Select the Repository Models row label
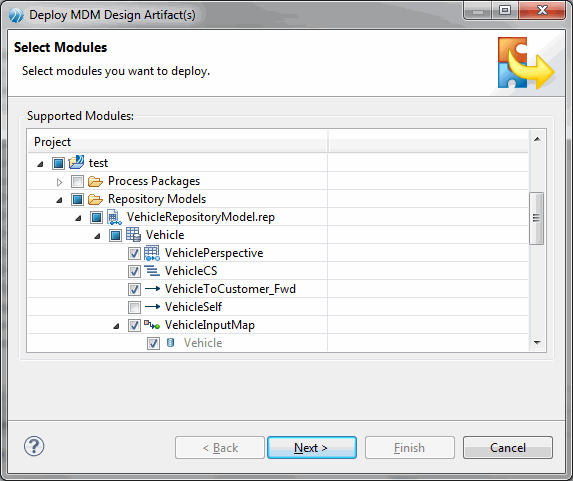573x481 pixels. tap(157, 199)
